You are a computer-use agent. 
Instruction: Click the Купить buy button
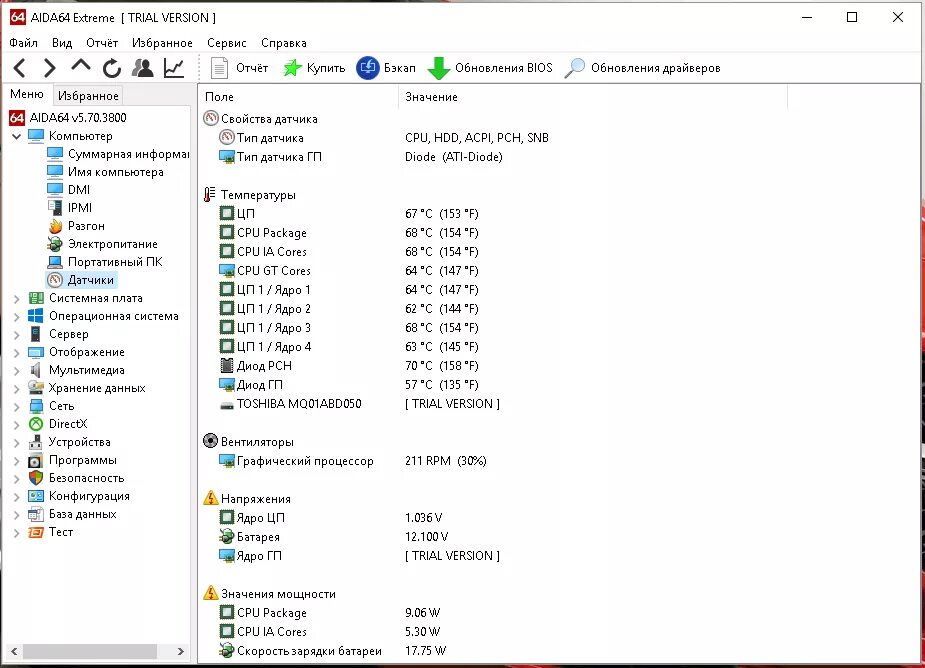314,68
